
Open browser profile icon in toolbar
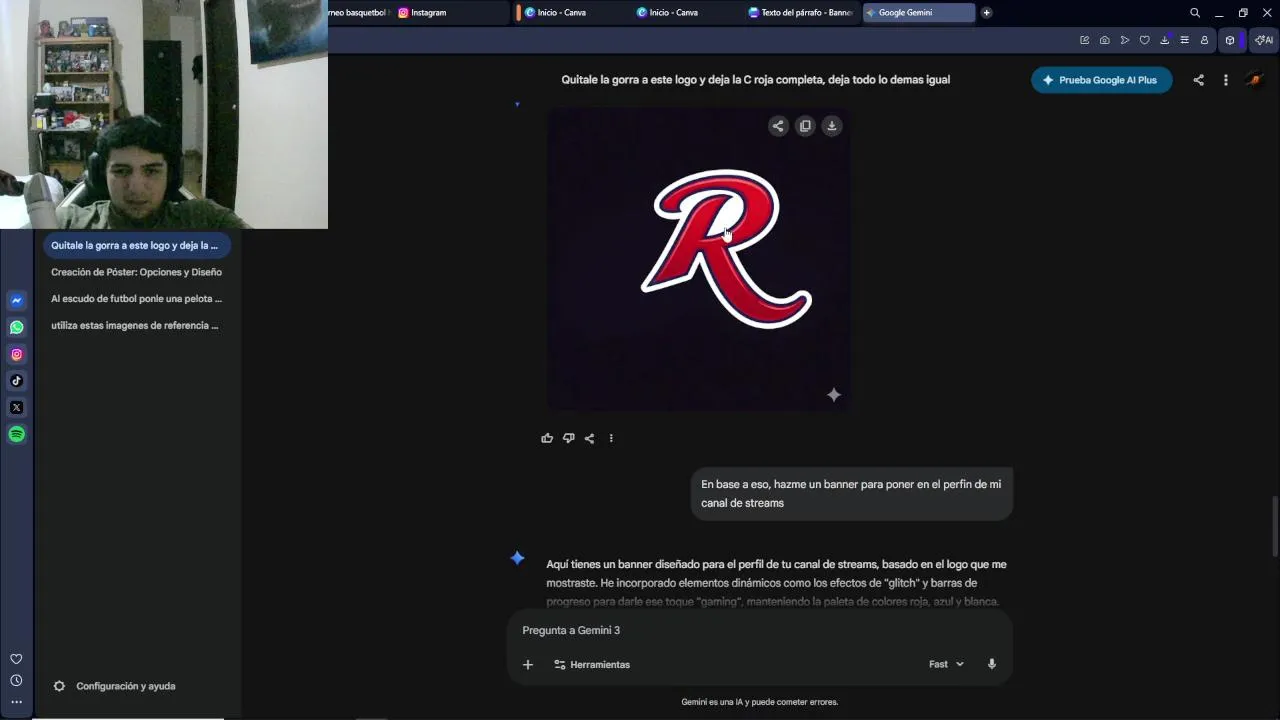(1204, 40)
